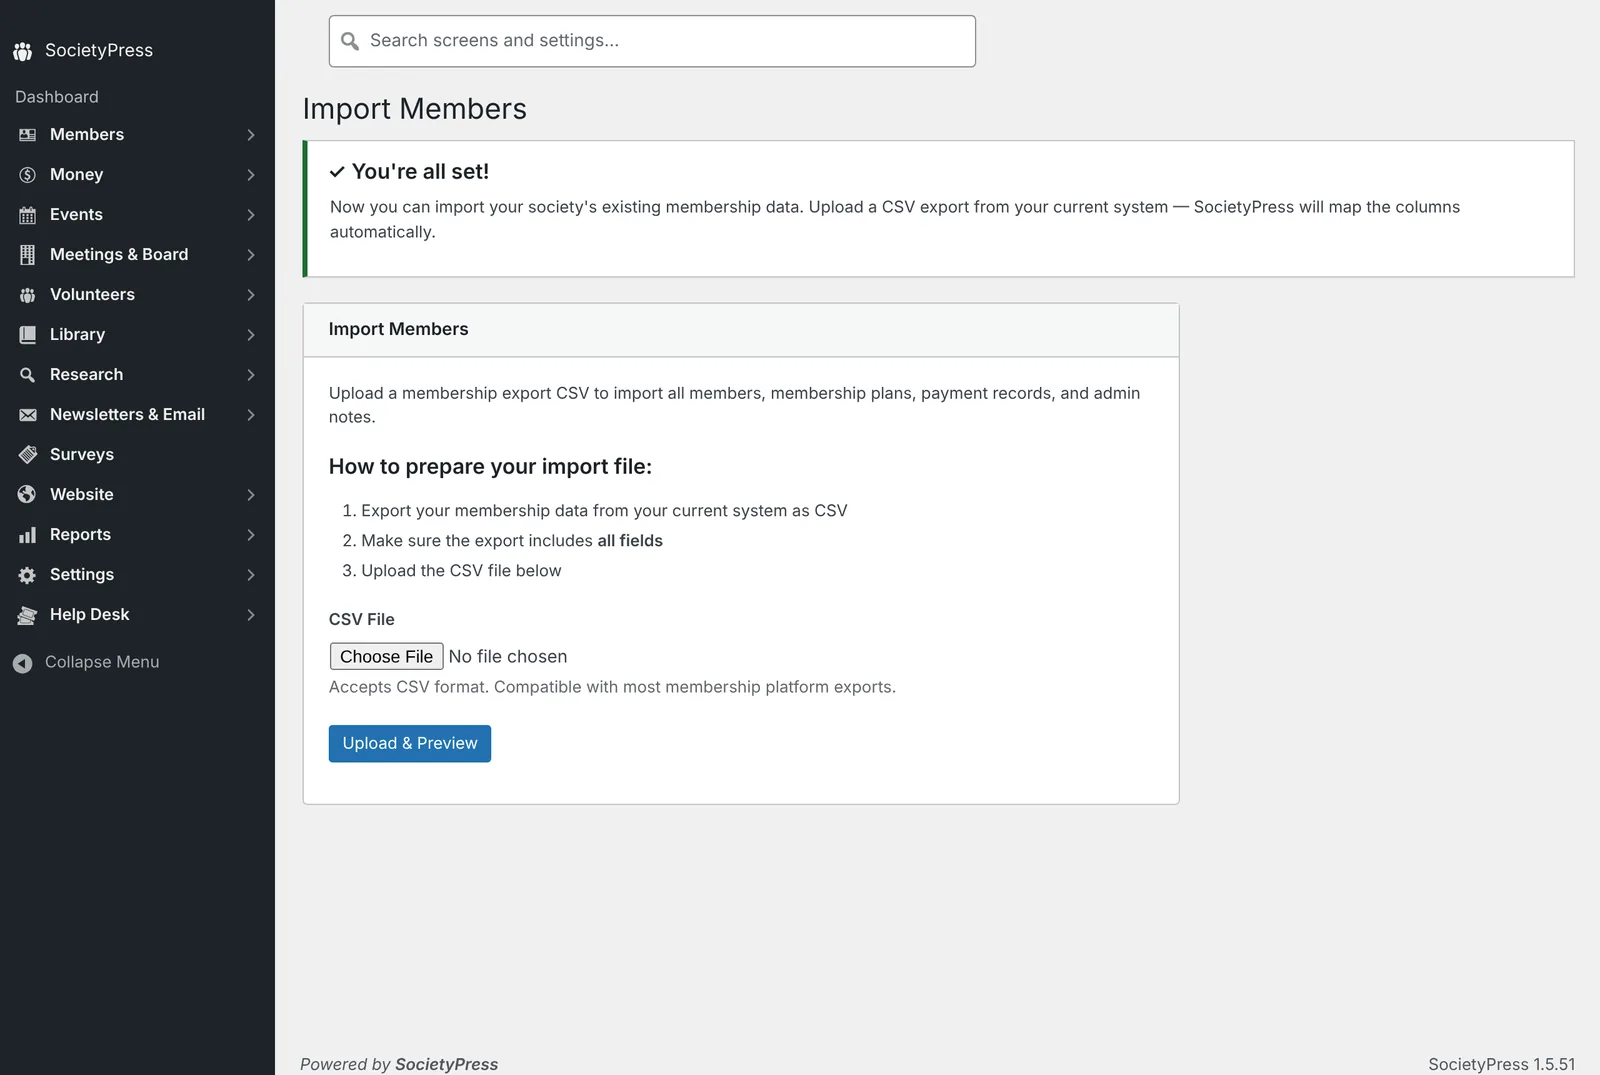Expand the Newsletters & Email chevron
Image resolution: width=1600 pixels, height=1075 pixels.
coord(251,415)
